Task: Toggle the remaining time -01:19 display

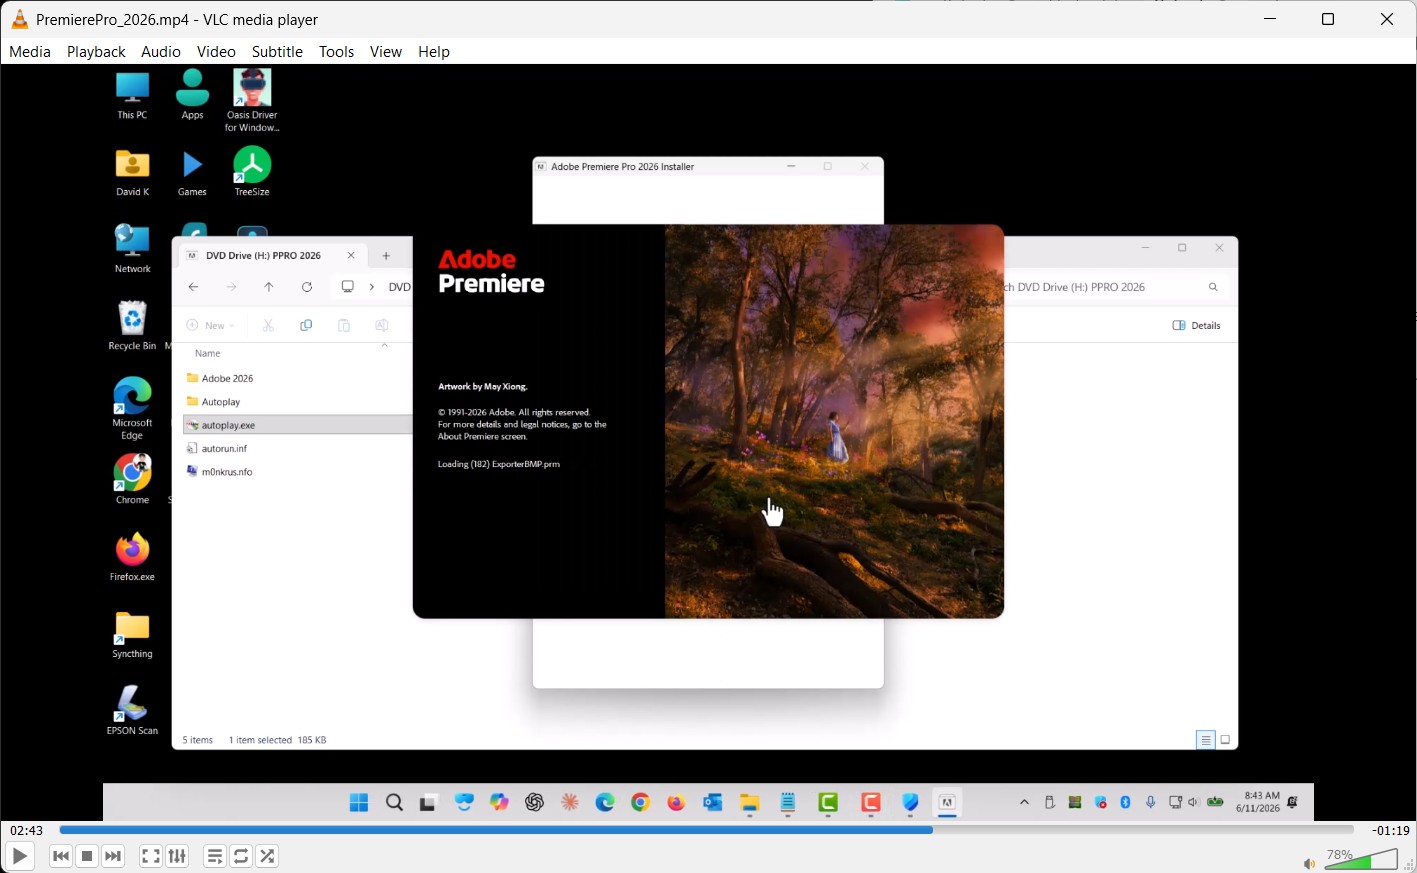Action: pyautogui.click(x=1390, y=830)
